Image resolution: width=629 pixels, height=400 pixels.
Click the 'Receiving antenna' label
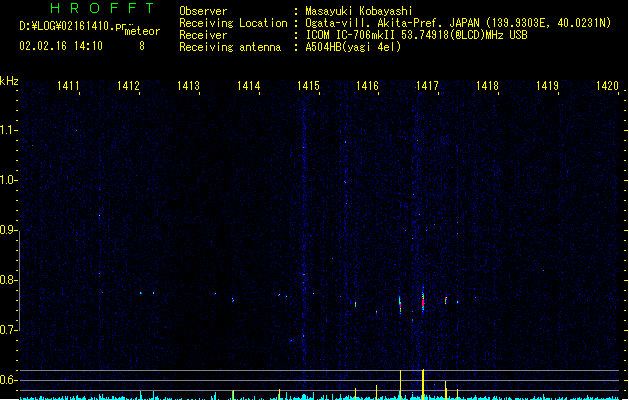[x=230, y=47]
